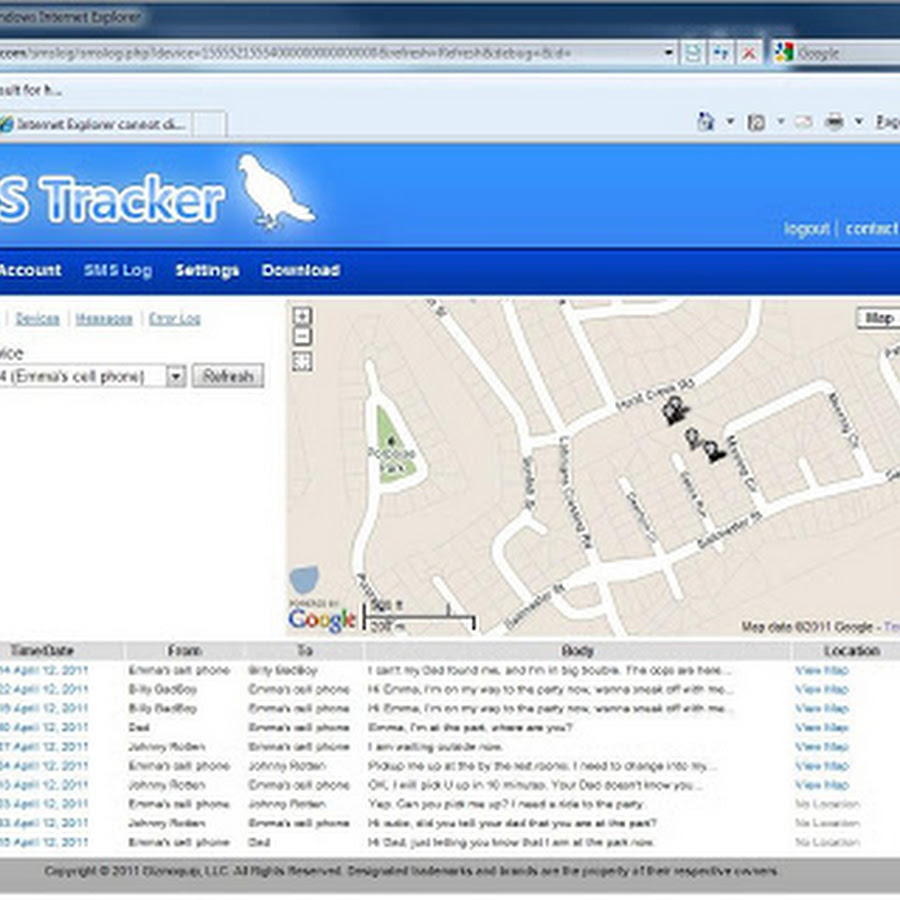900x900 pixels.
Task: Go to the Devices sub-link
Action: (37, 319)
